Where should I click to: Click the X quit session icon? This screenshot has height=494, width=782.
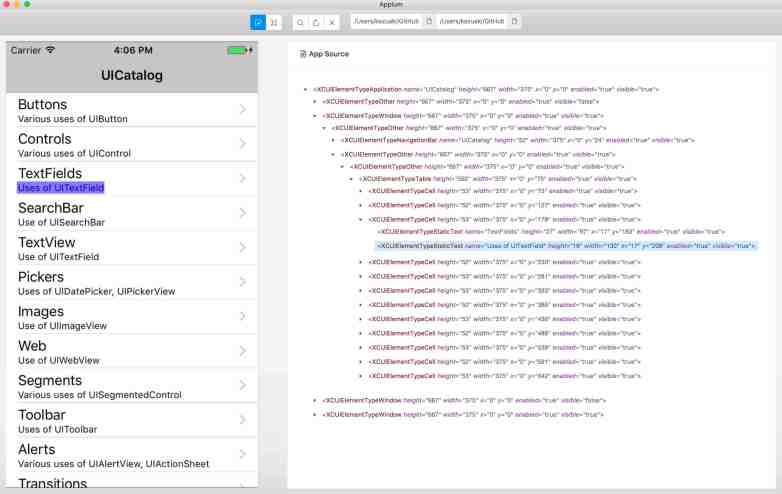pos(332,22)
